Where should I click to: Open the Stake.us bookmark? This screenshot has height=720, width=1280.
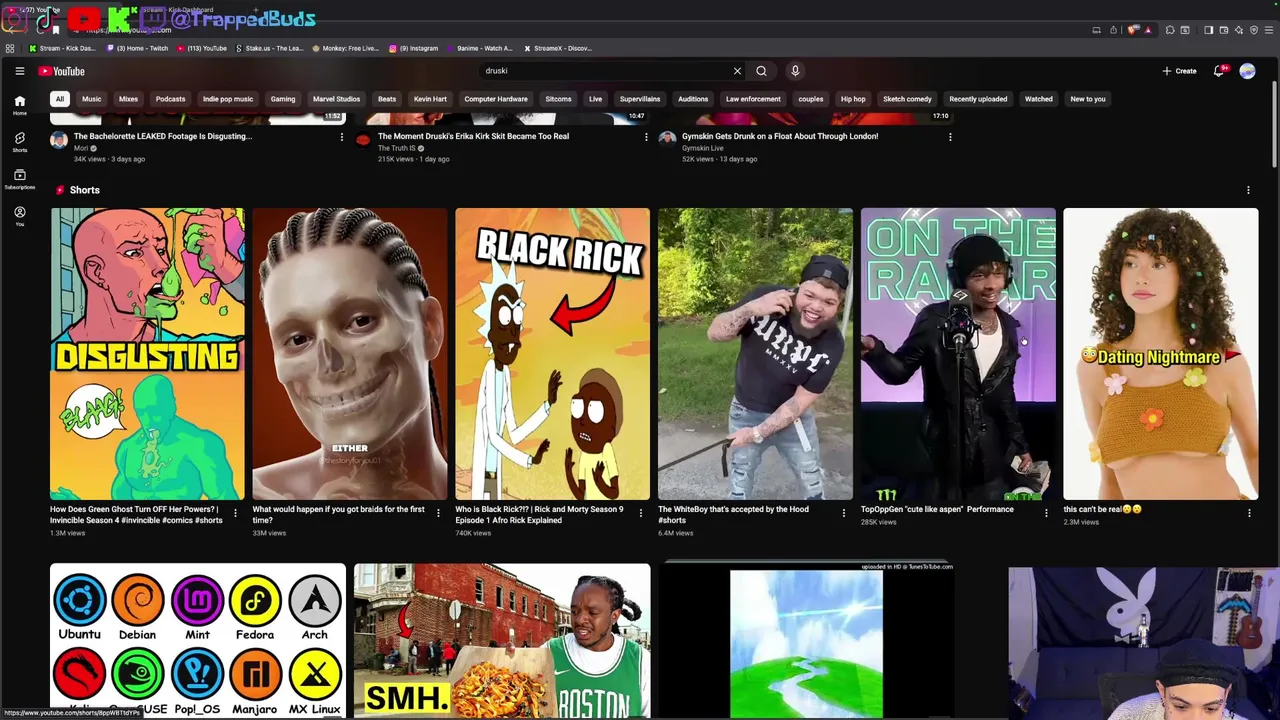pos(270,48)
